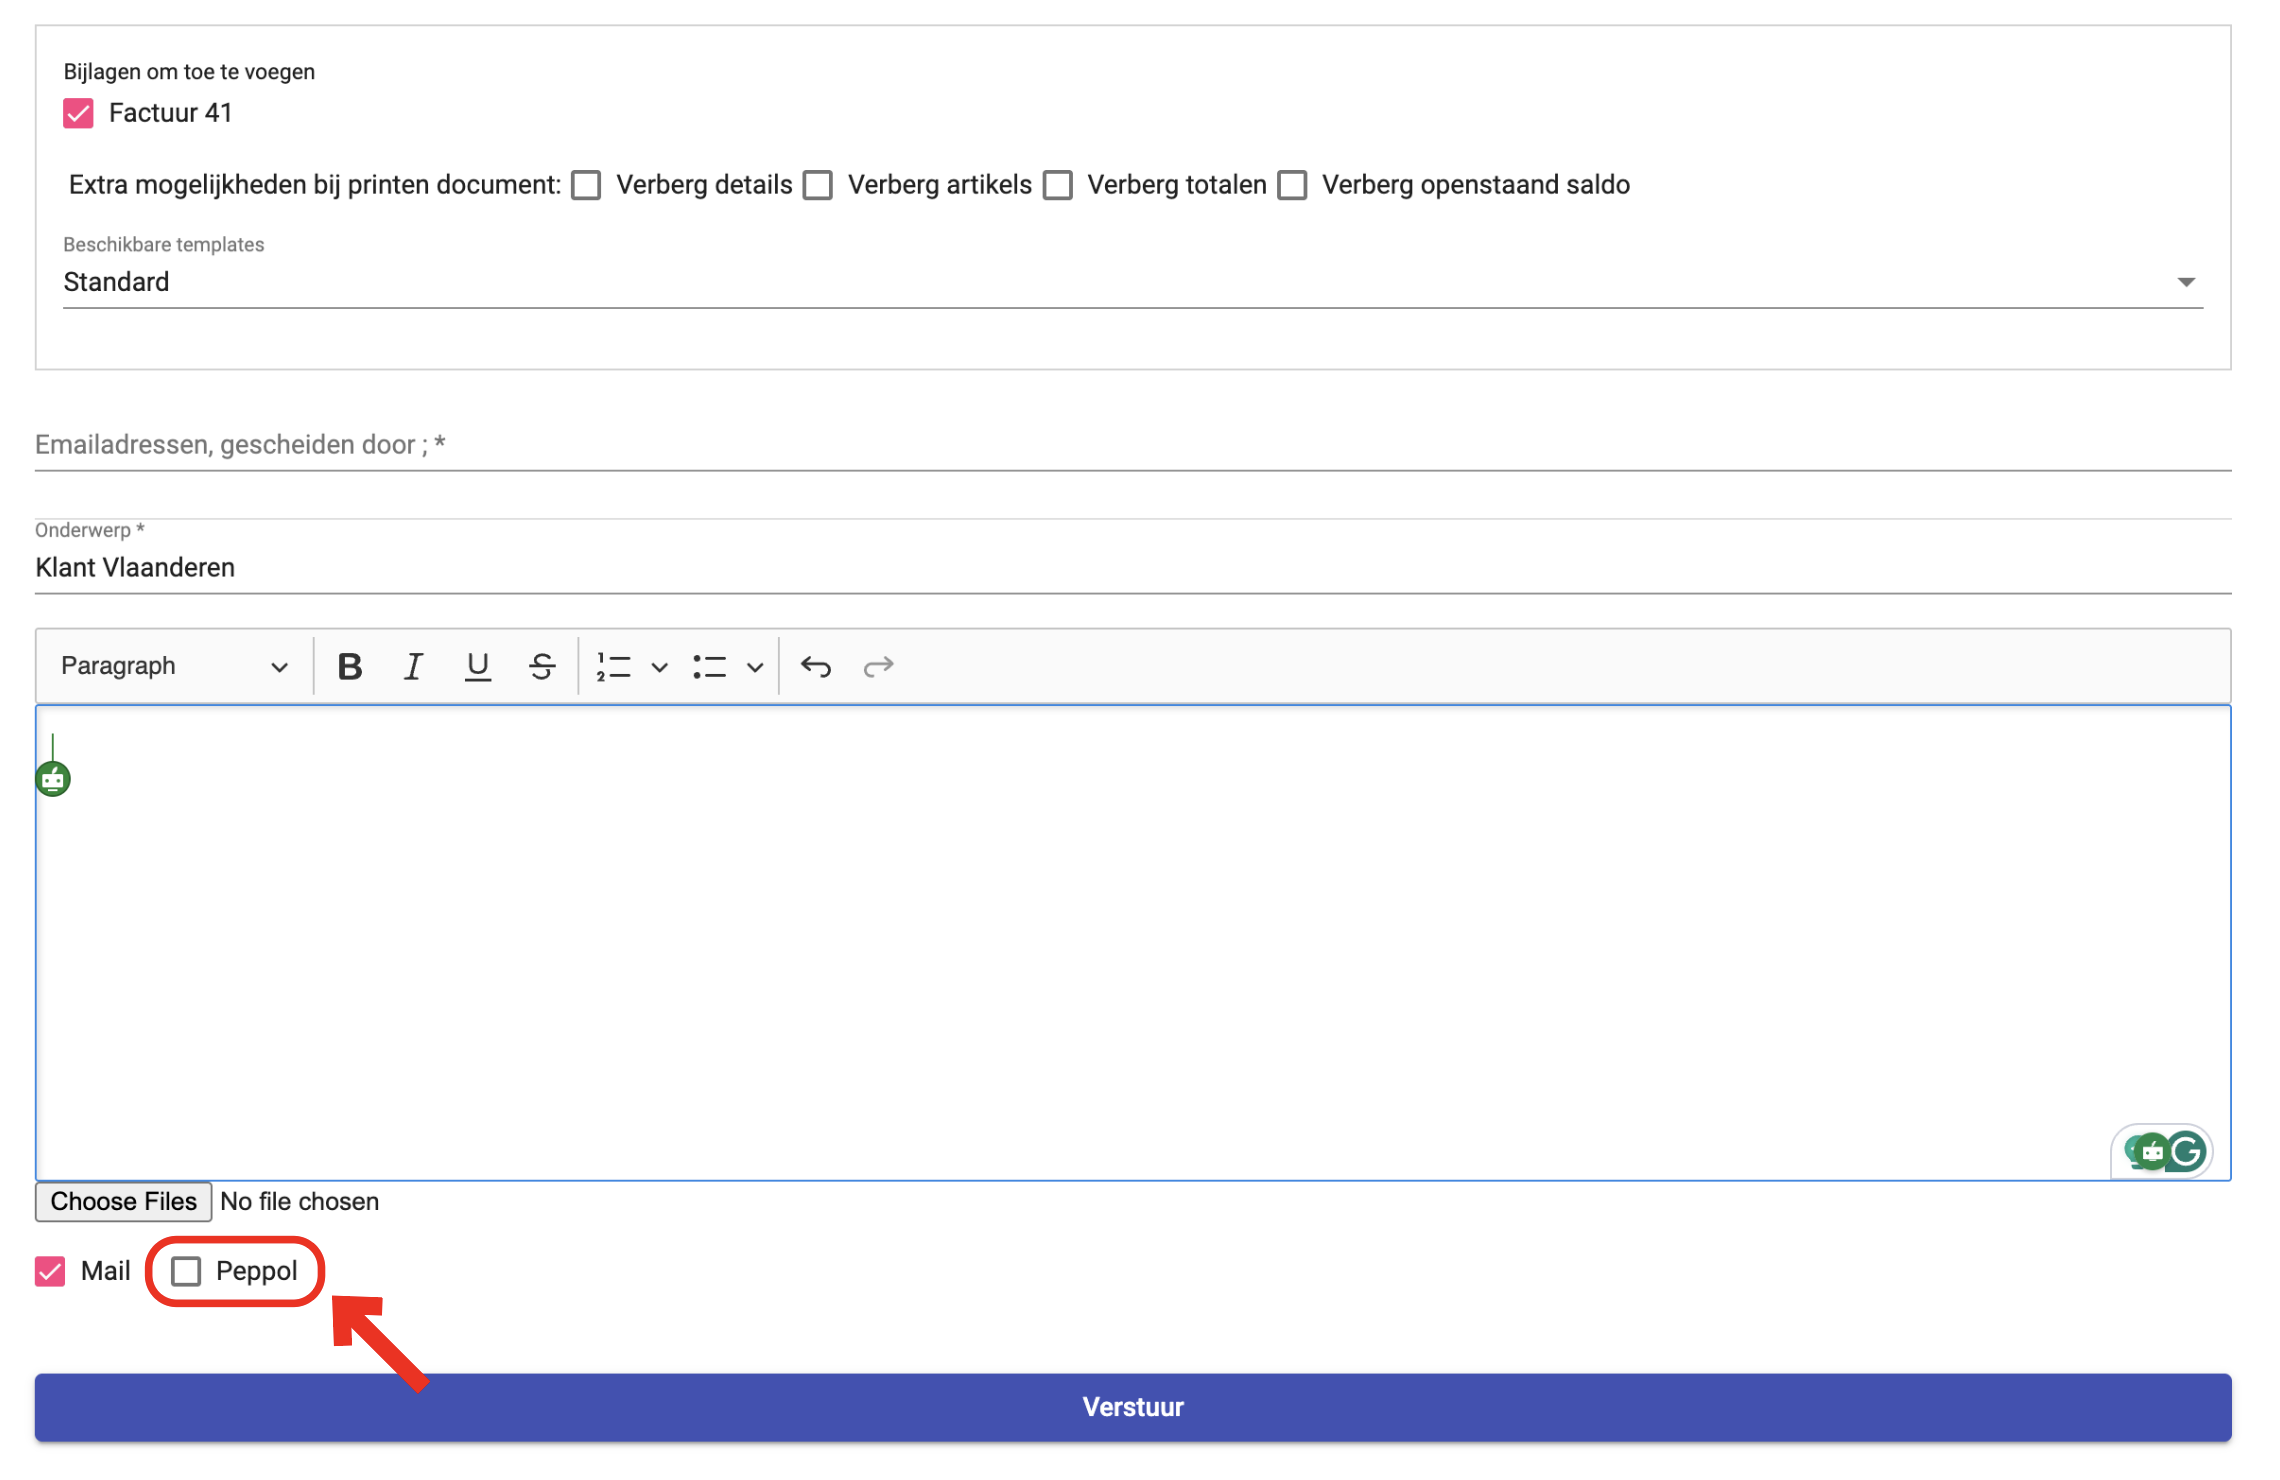Enable the Peppol checkbox
This screenshot has height=1480, width=2280.
[x=186, y=1271]
